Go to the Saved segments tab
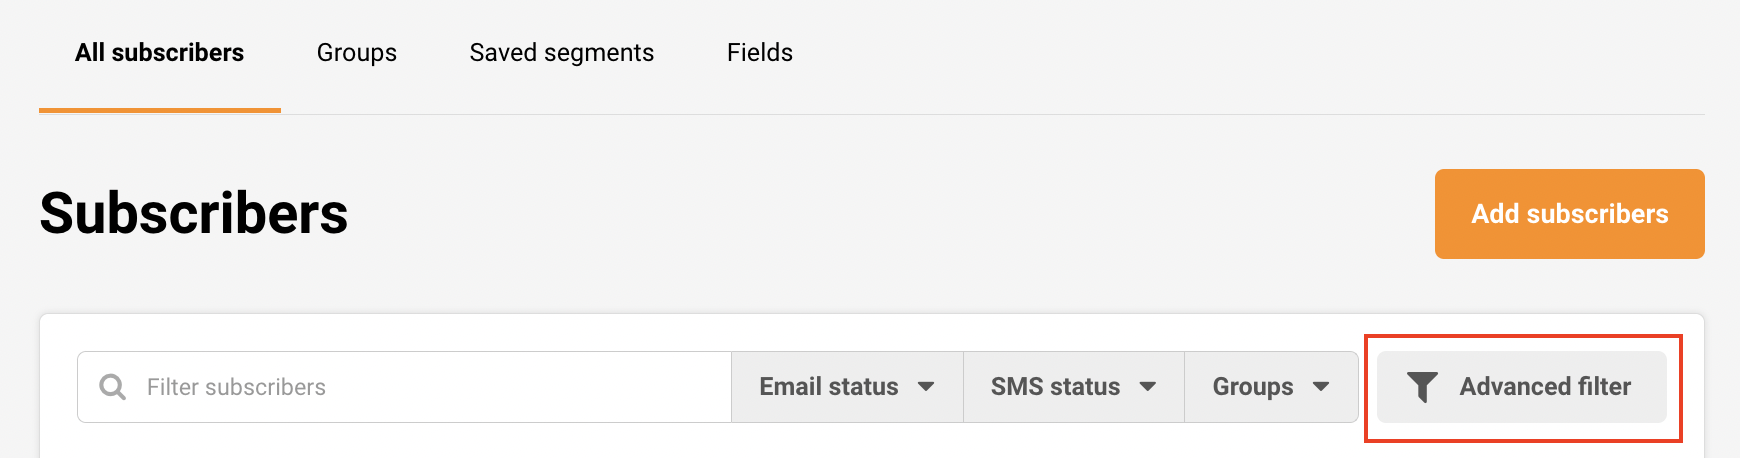This screenshot has width=1740, height=458. click(x=562, y=53)
